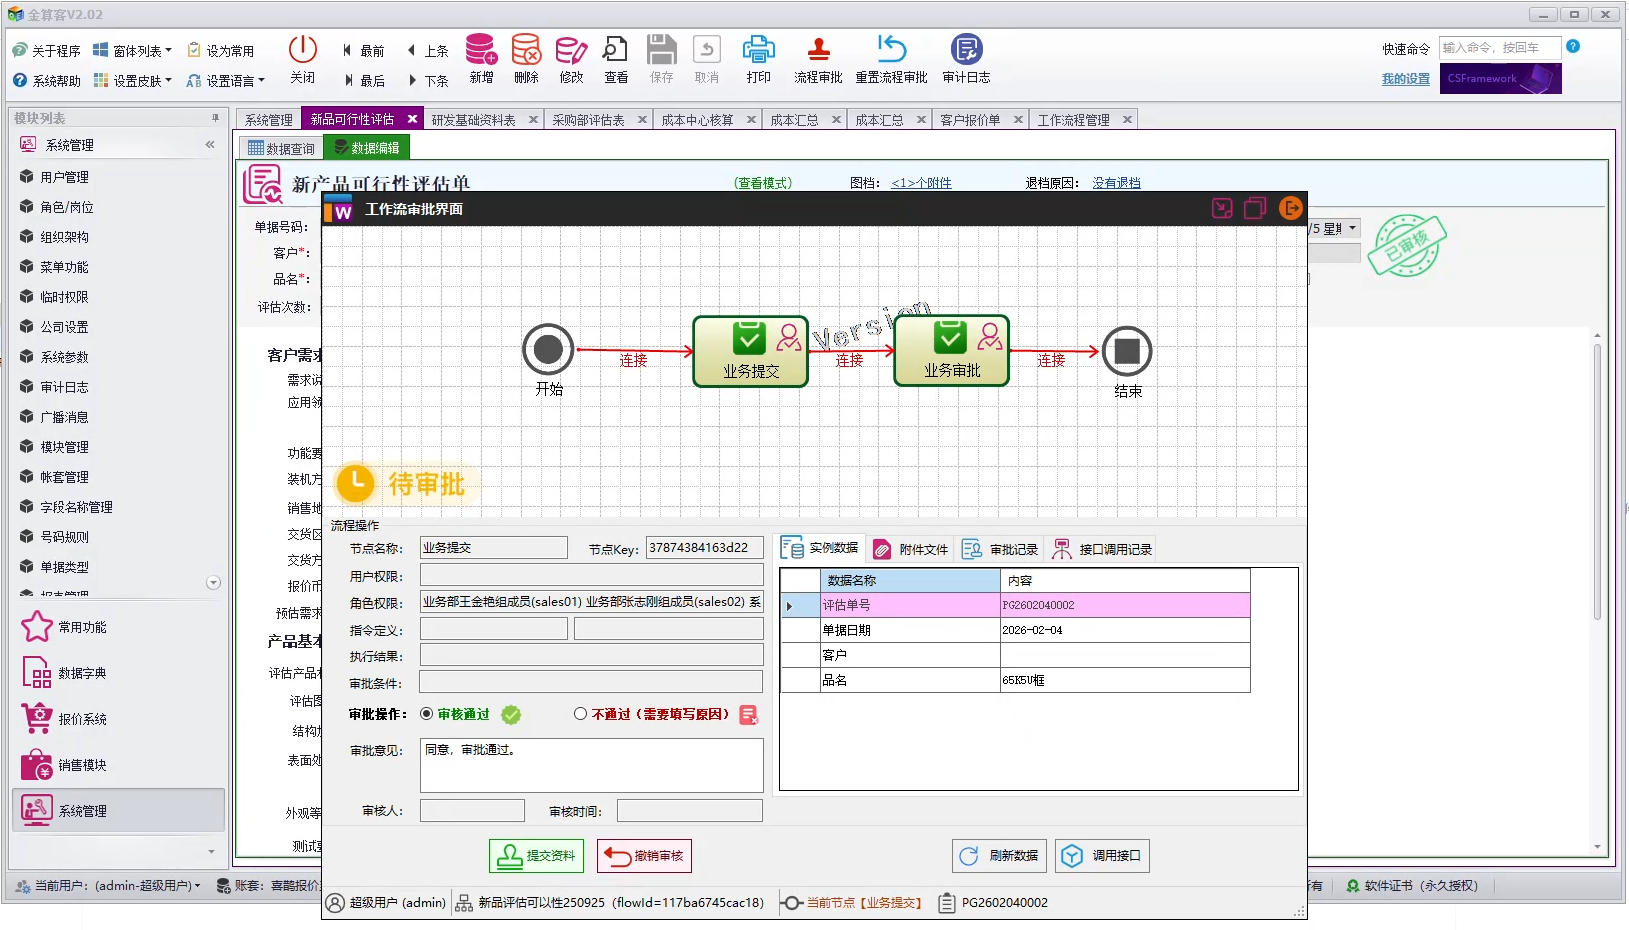This screenshot has width=1629, height=930.
Task: Switch to the 研发基础资料表 tab
Action: tap(473, 120)
